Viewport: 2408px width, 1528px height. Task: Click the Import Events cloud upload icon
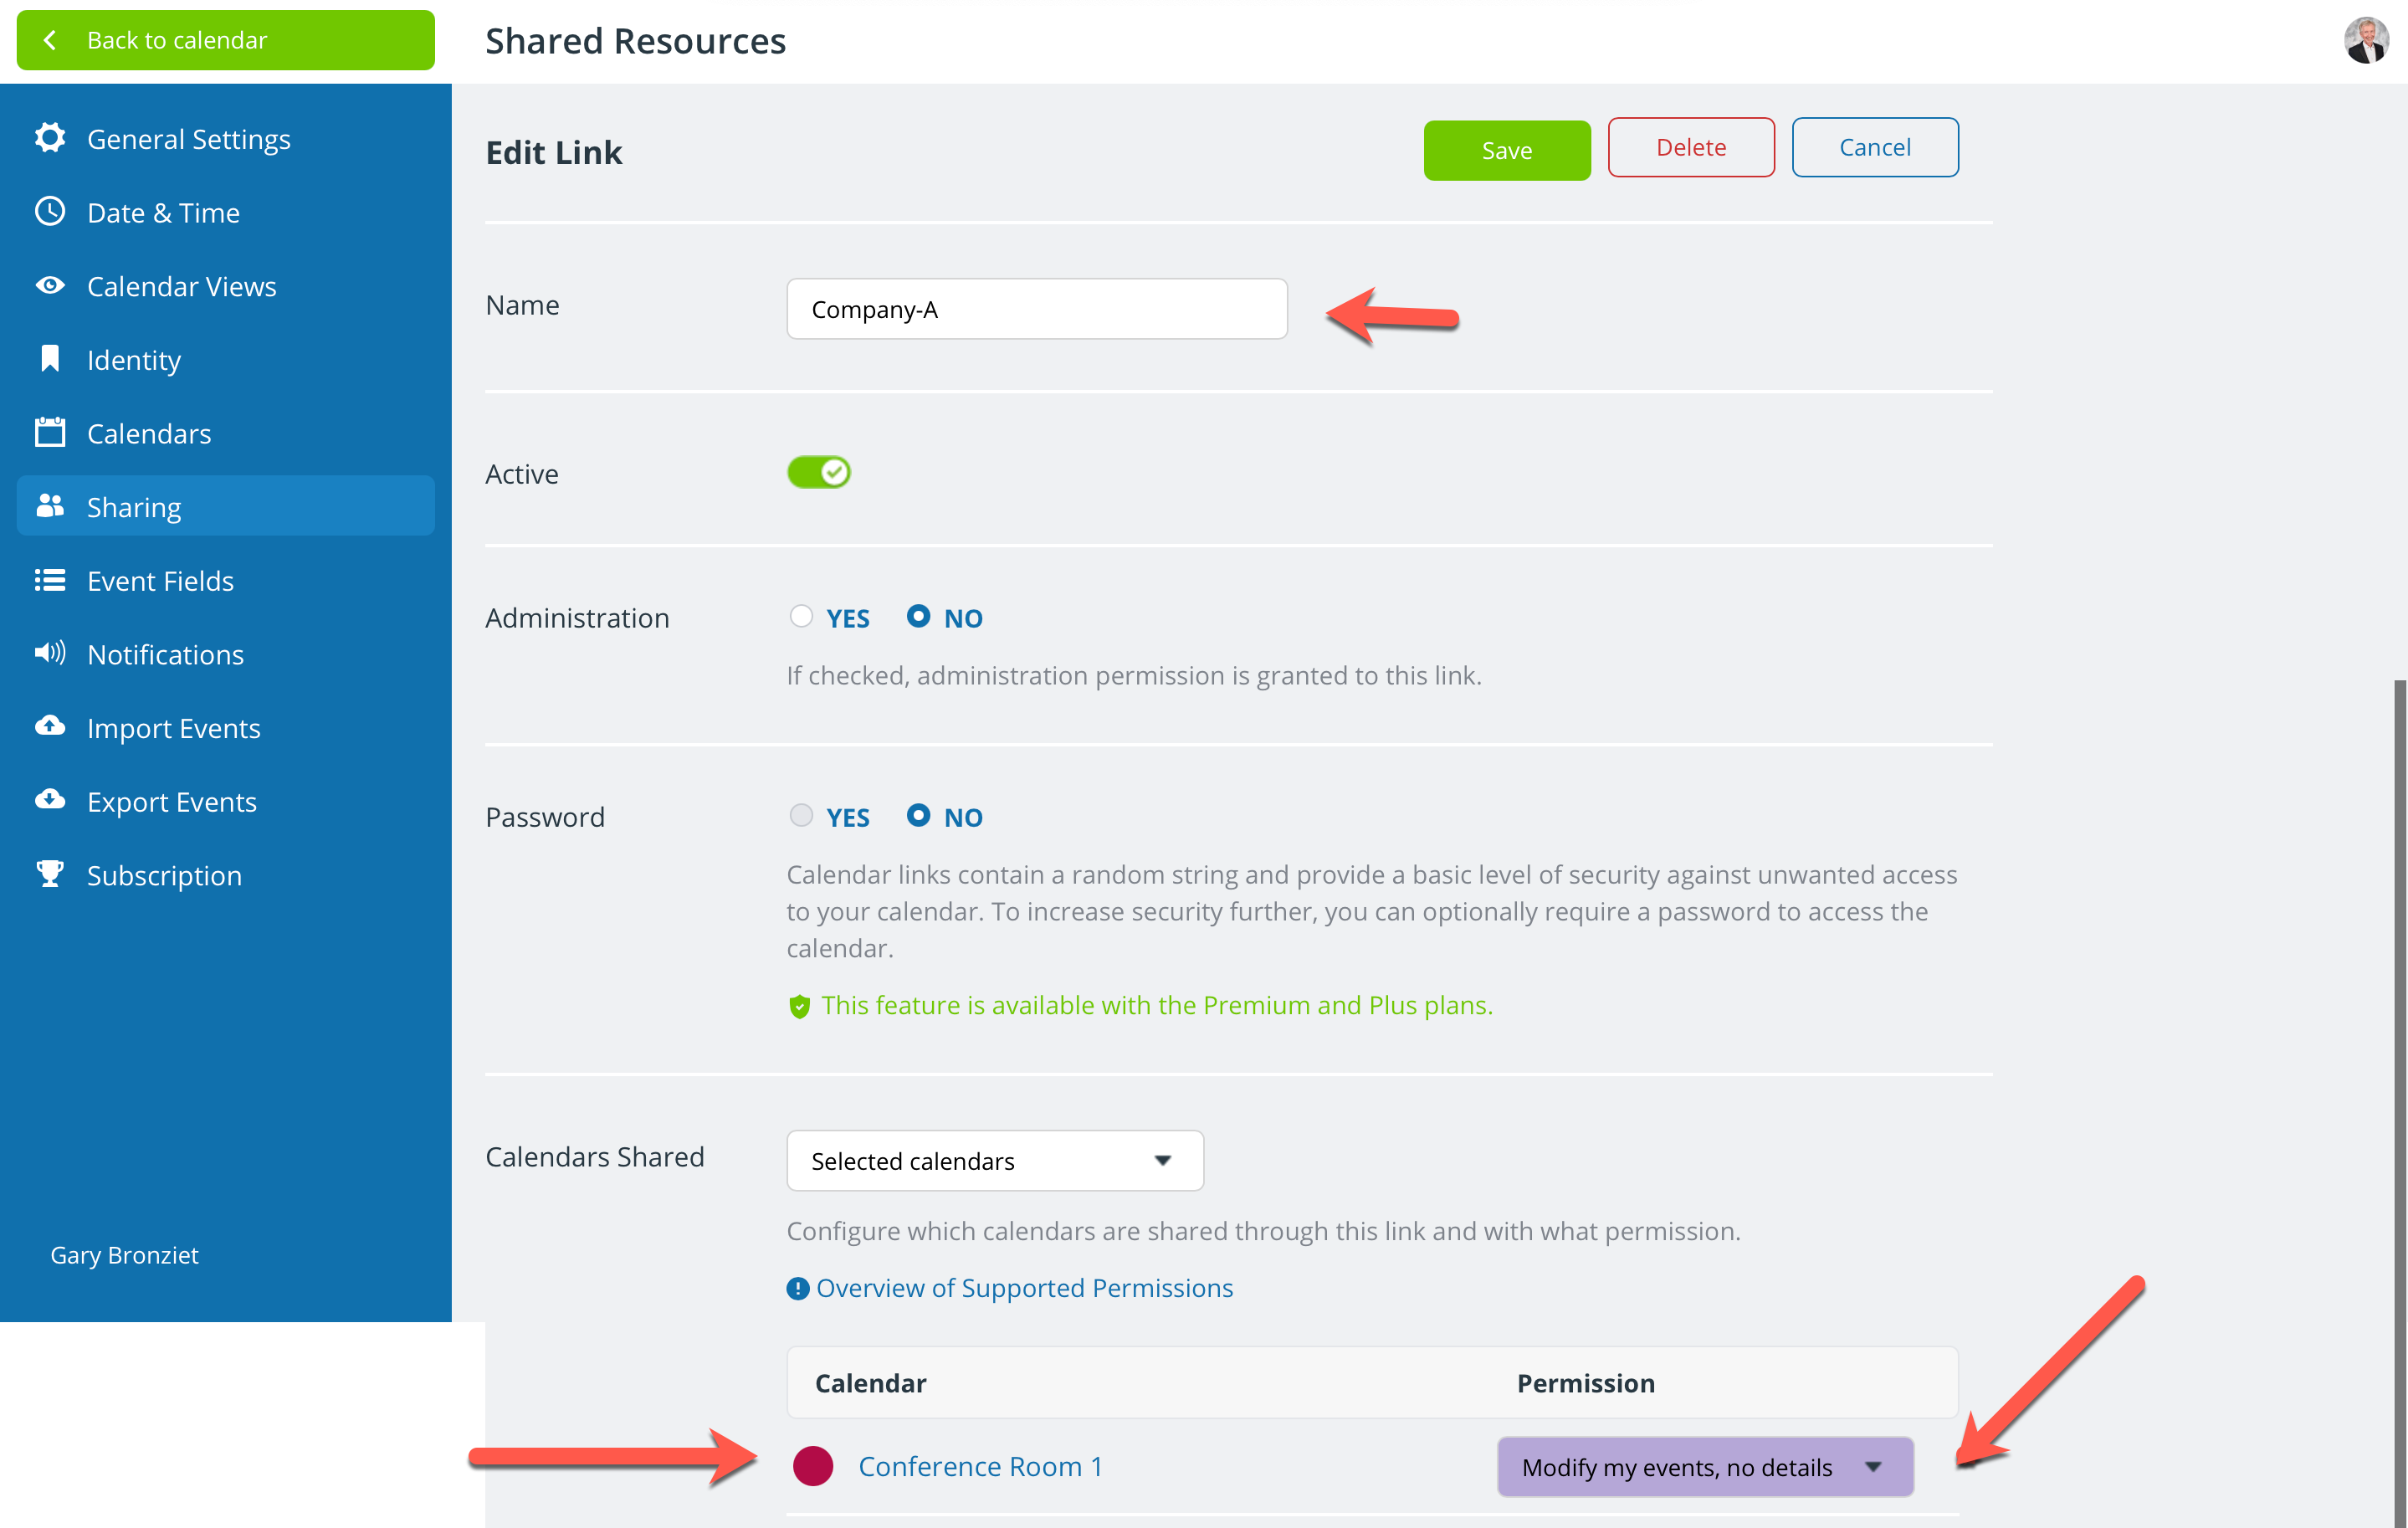(x=50, y=727)
